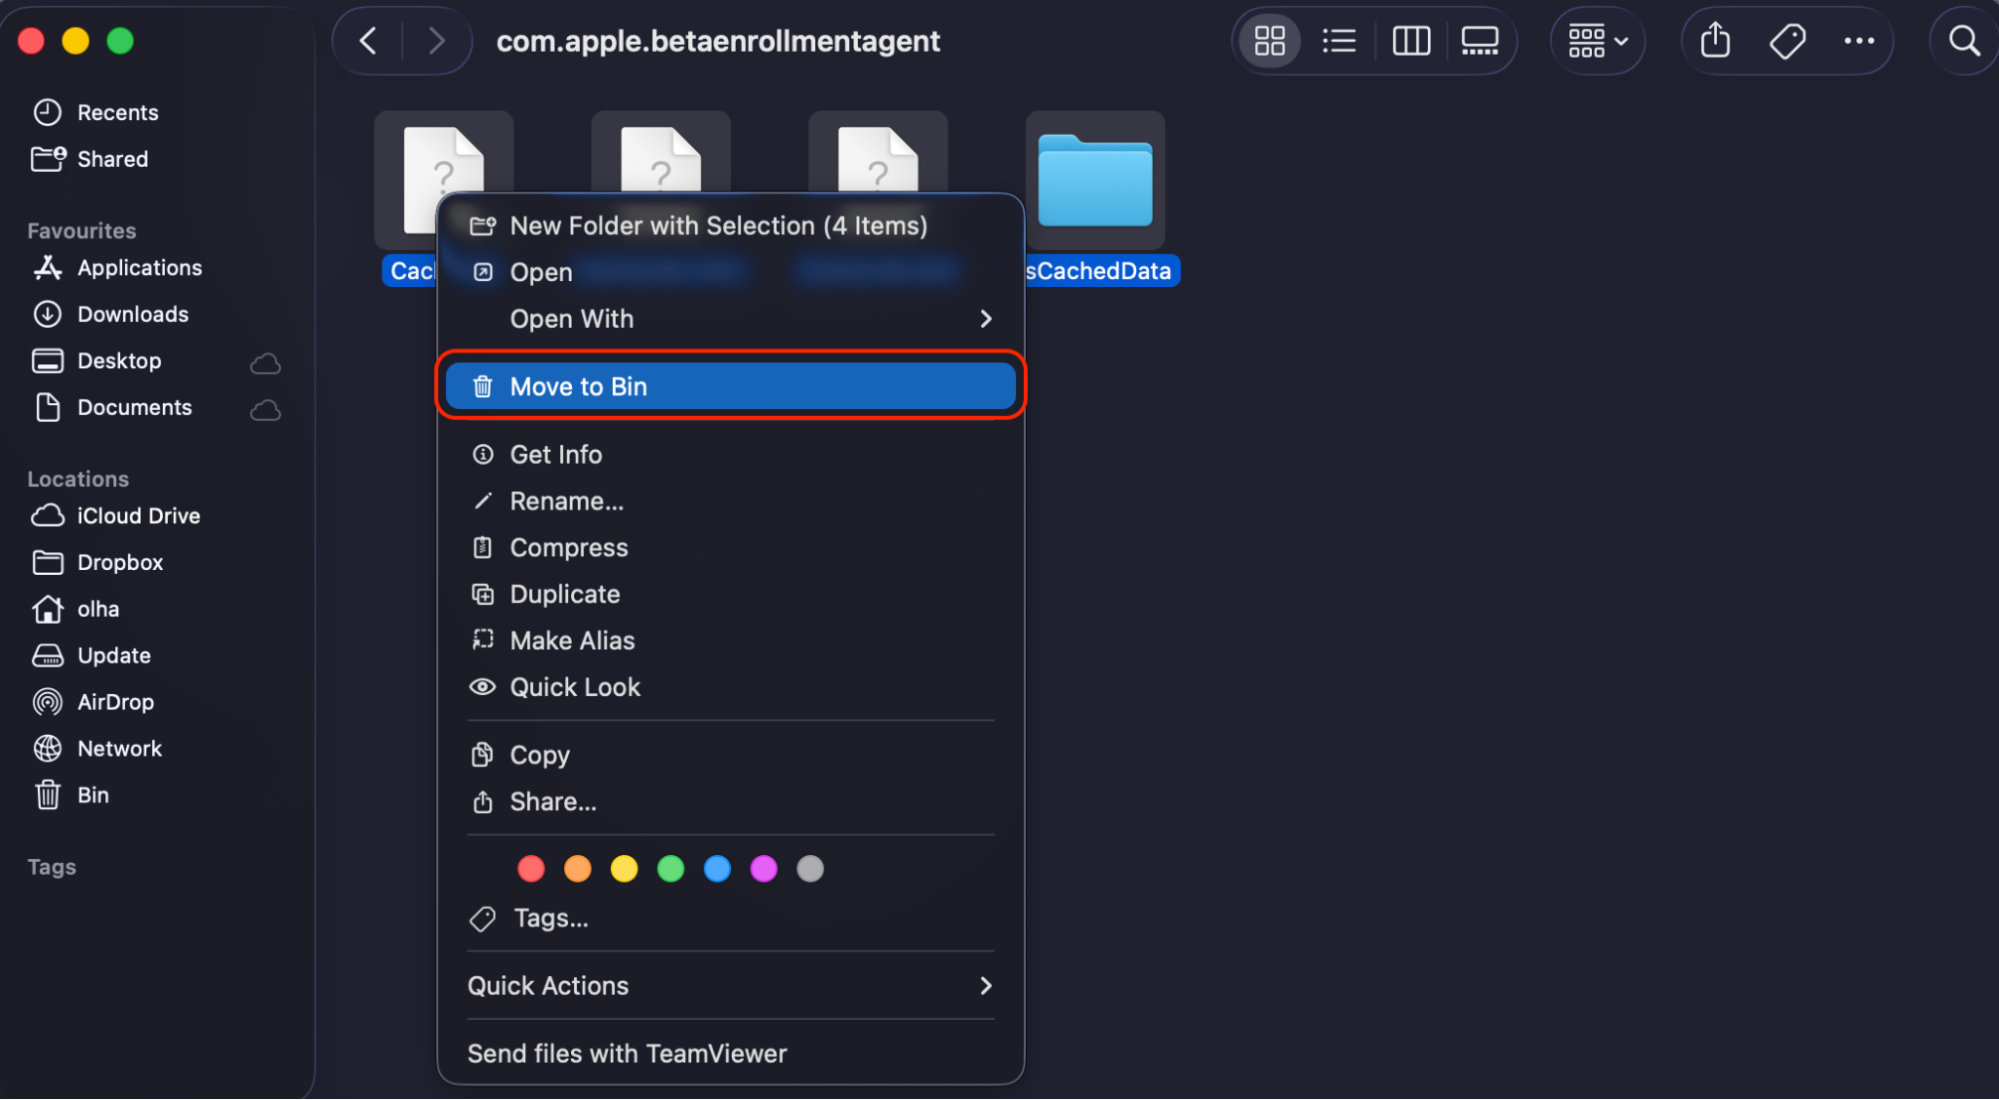Choose Quick Look from the context menu
Screen dimensions: 1999x1100
730,687
